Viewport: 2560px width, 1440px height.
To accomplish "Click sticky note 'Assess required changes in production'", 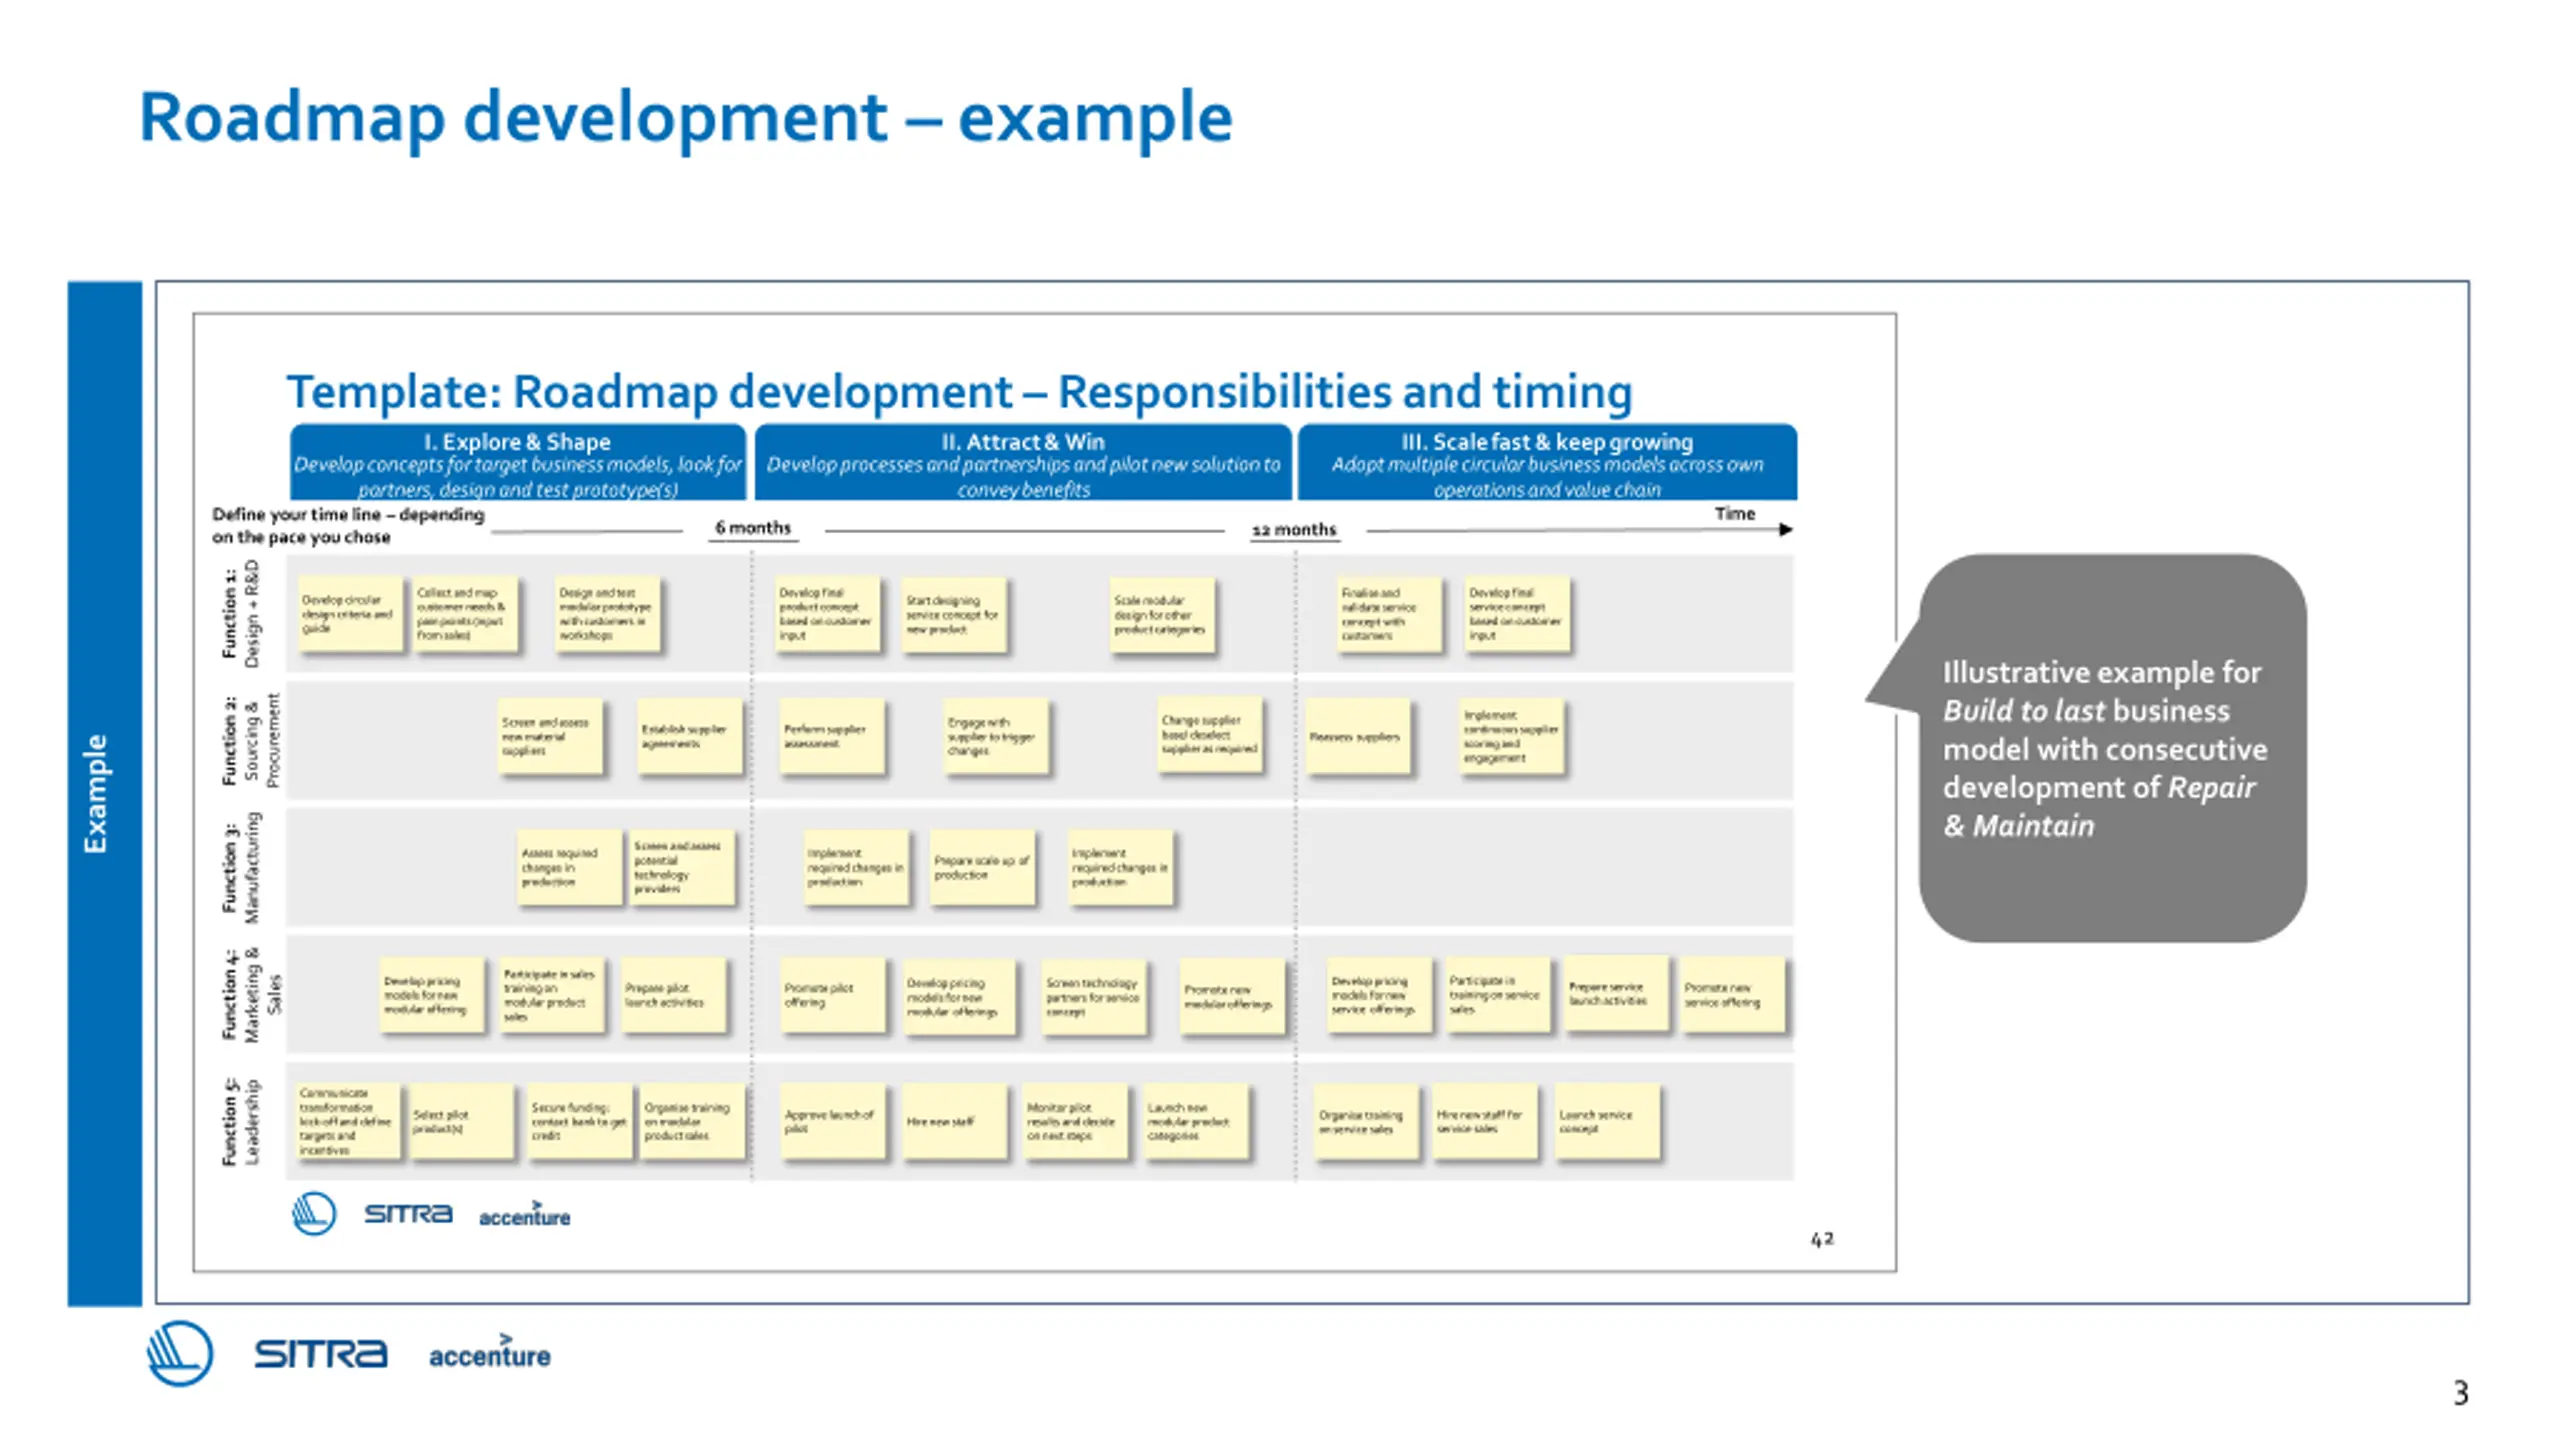I will click(x=569, y=867).
